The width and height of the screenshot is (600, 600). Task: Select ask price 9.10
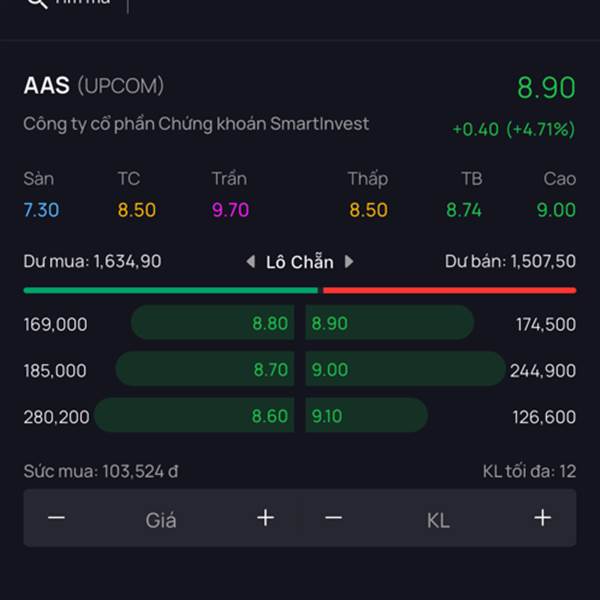[327, 416]
